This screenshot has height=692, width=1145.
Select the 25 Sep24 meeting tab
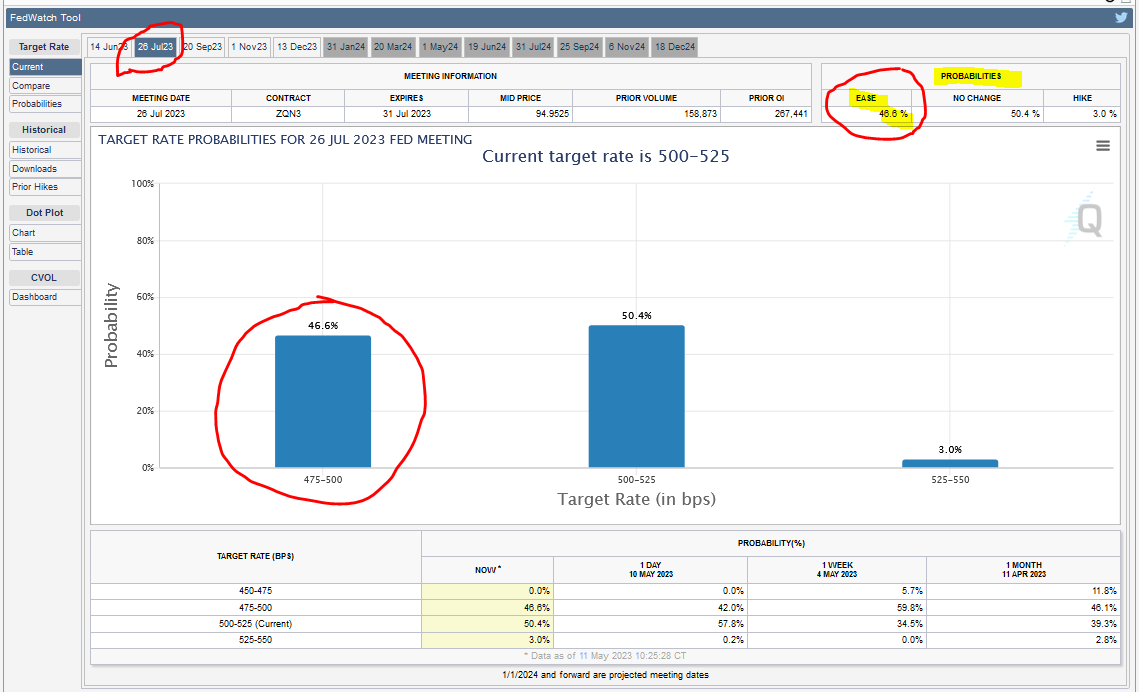click(579, 47)
